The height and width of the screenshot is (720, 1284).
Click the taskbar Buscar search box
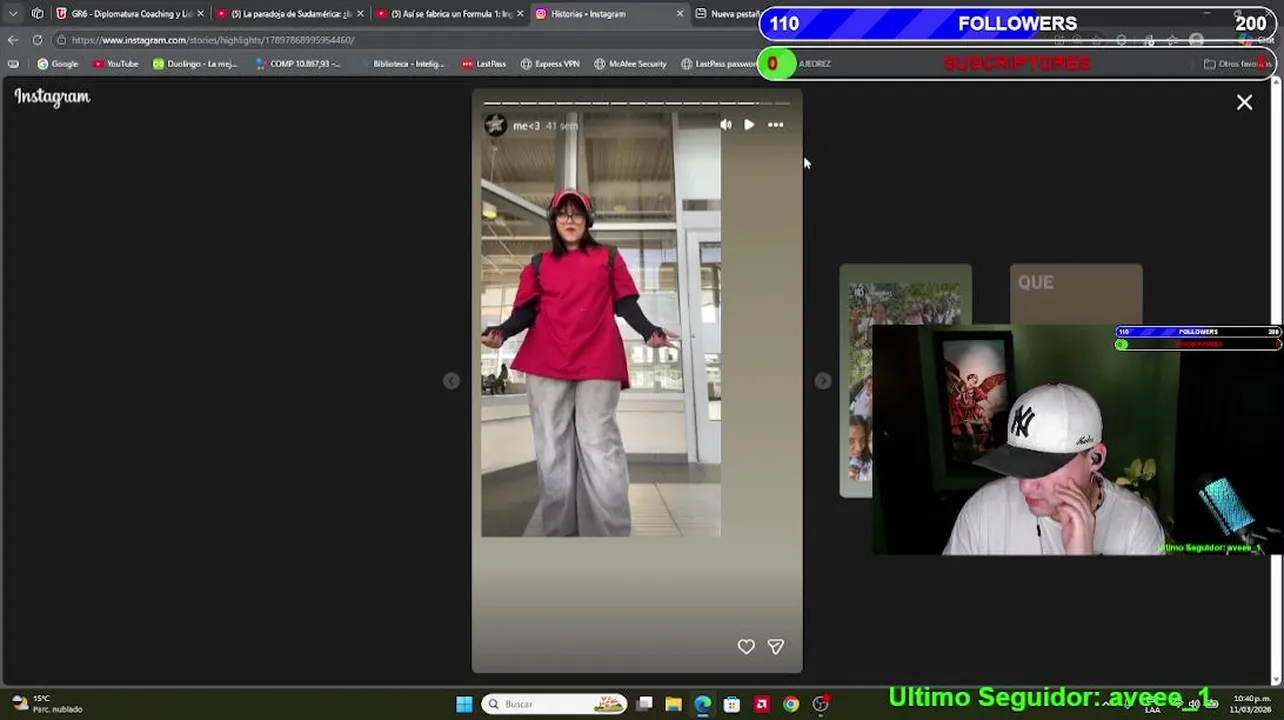553,704
